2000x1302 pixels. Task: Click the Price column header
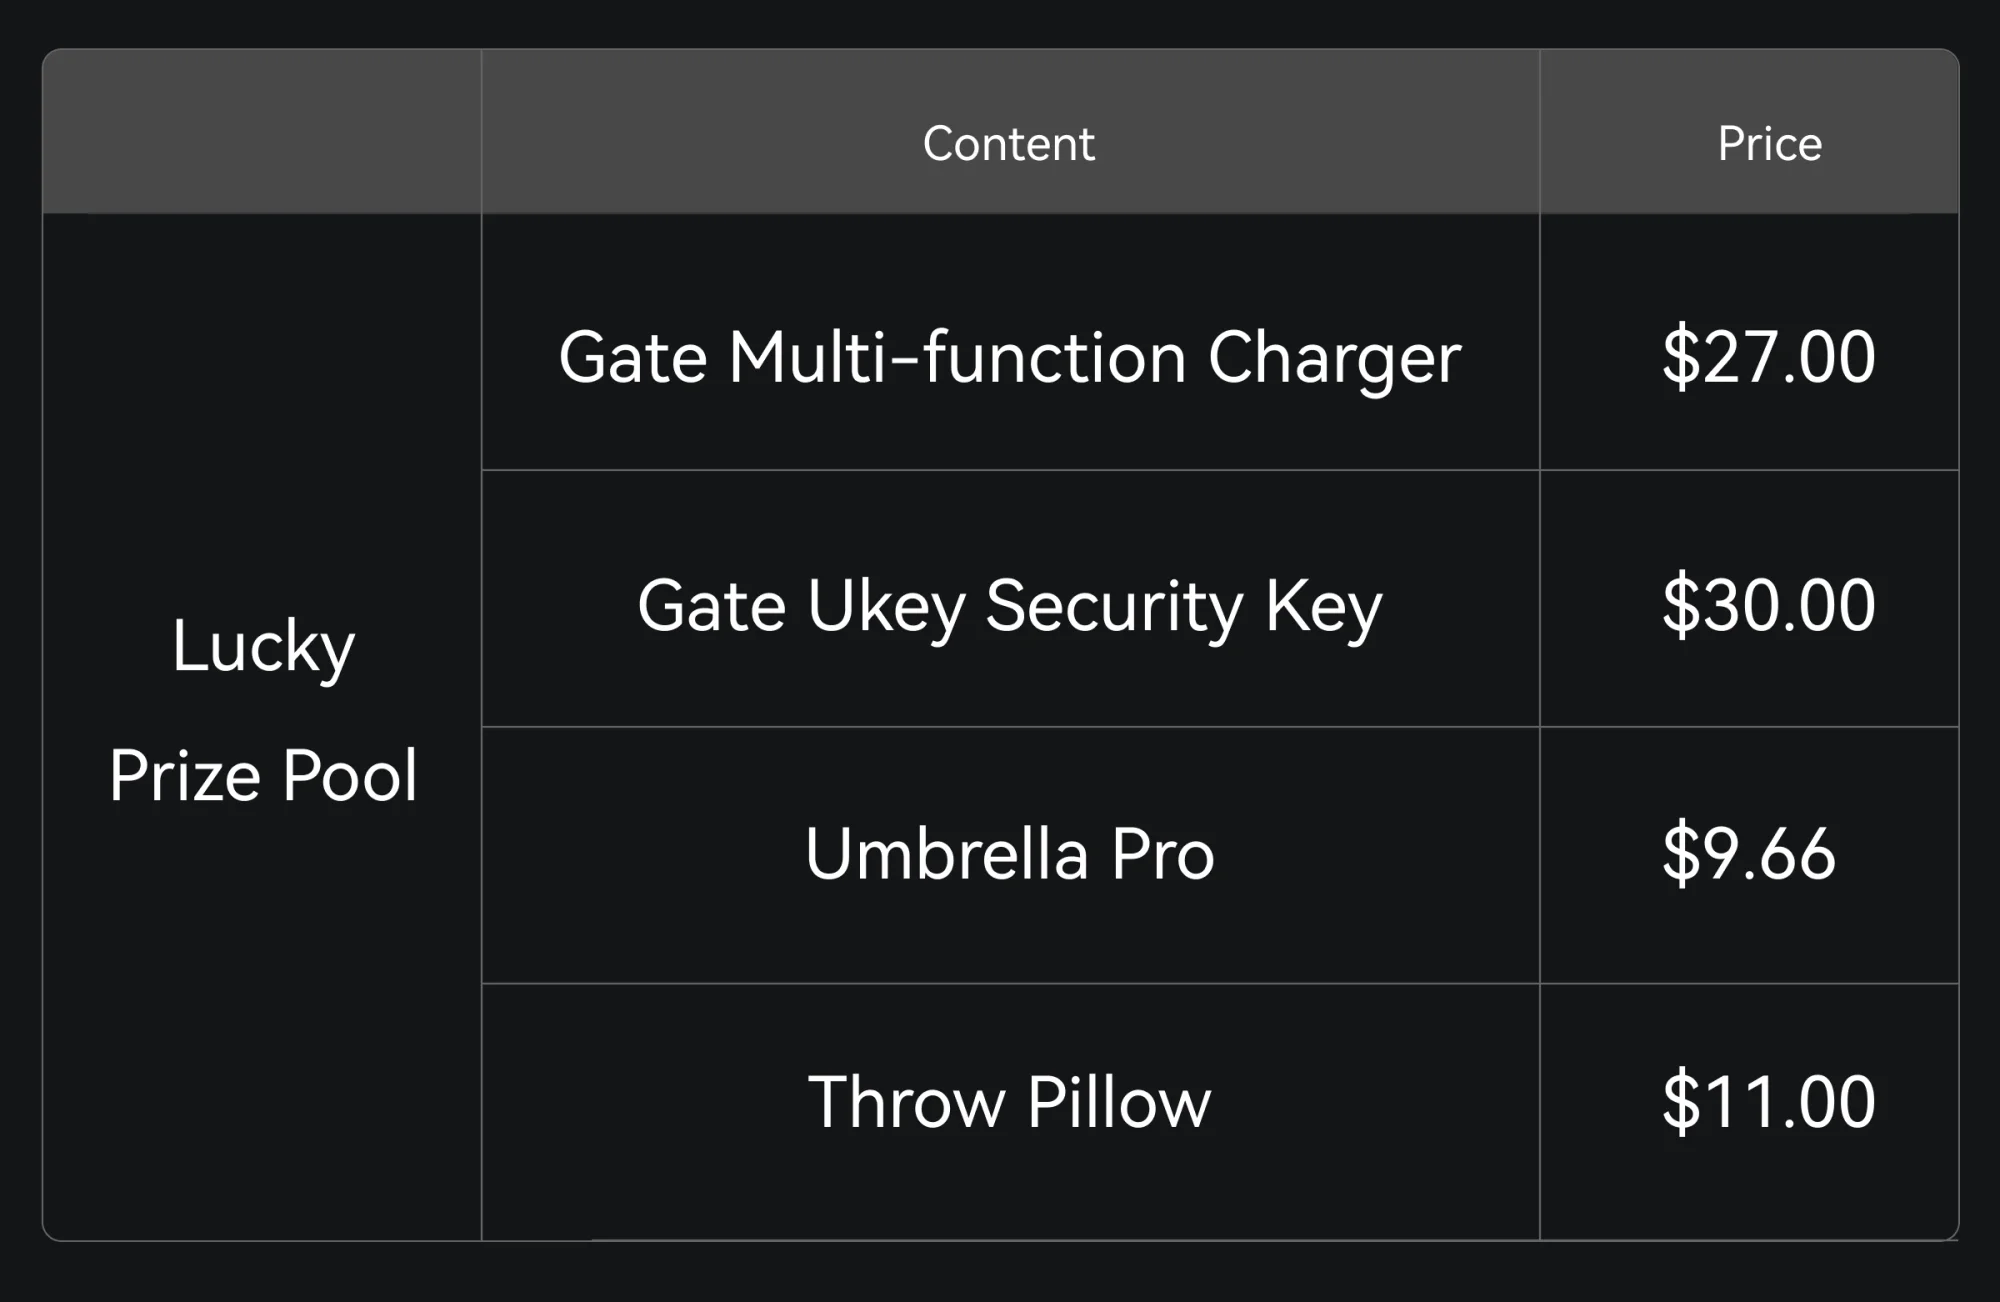(x=1769, y=144)
